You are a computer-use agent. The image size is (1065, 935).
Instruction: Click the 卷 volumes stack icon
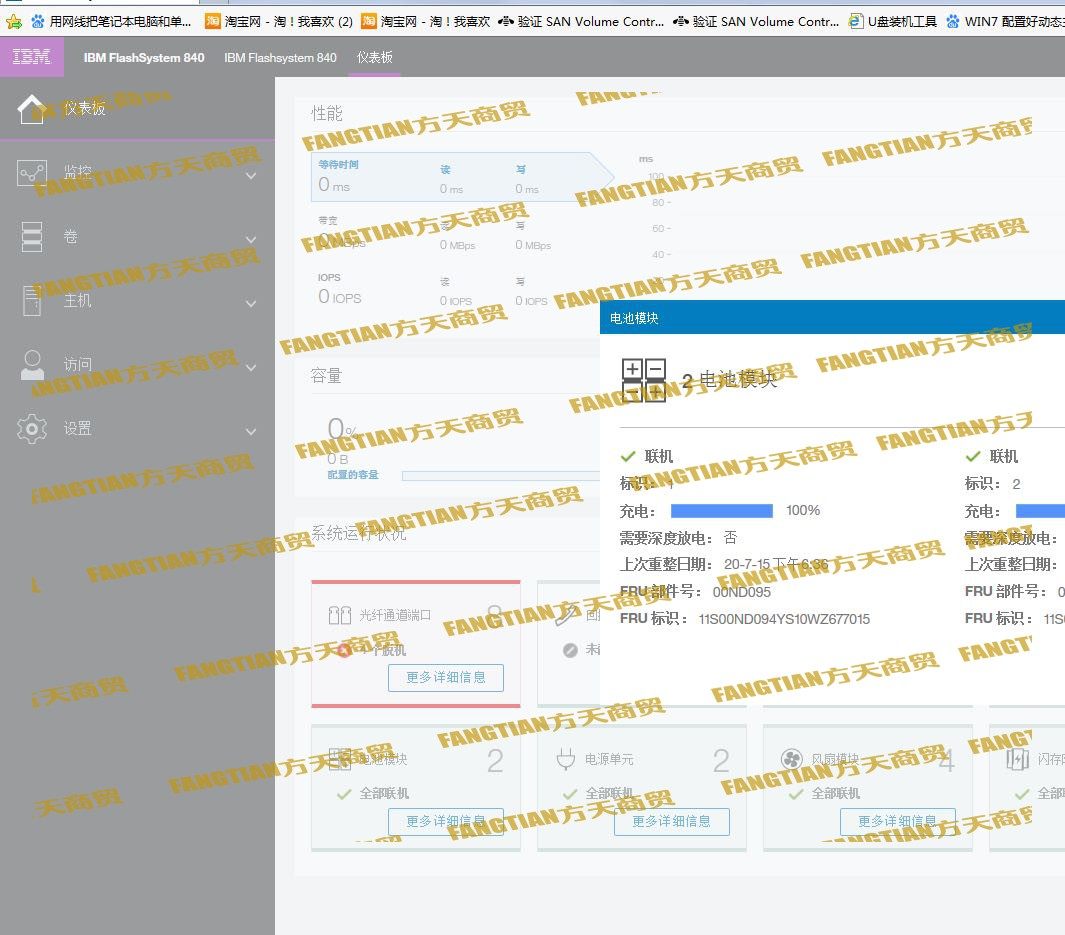pos(32,237)
